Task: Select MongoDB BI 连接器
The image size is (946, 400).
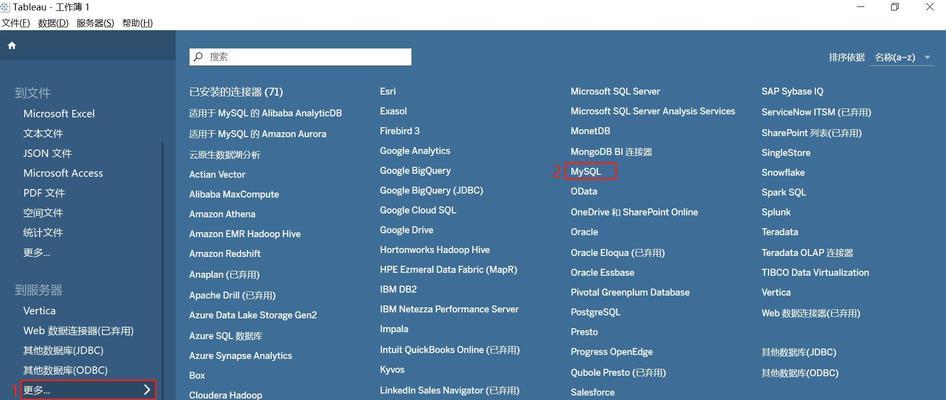Action: (611, 152)
